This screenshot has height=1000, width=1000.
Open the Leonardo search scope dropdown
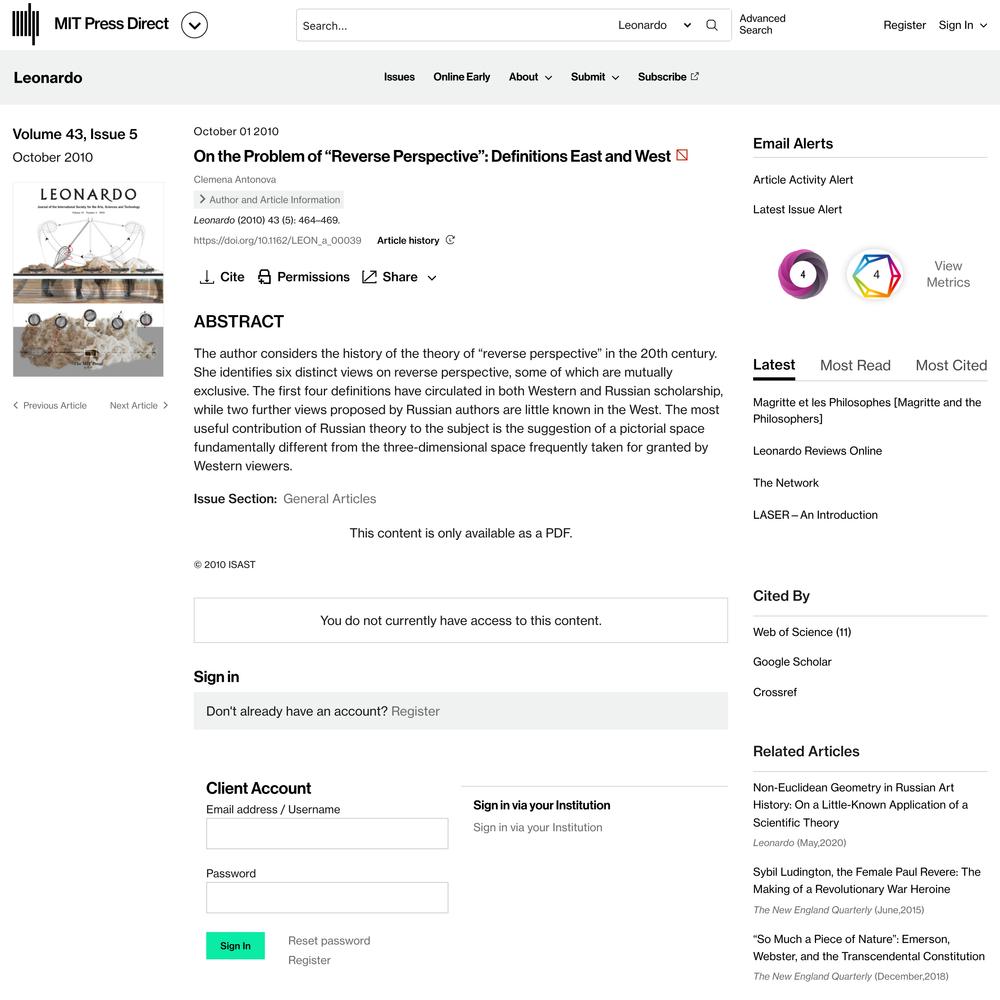[x=654, y=26]
